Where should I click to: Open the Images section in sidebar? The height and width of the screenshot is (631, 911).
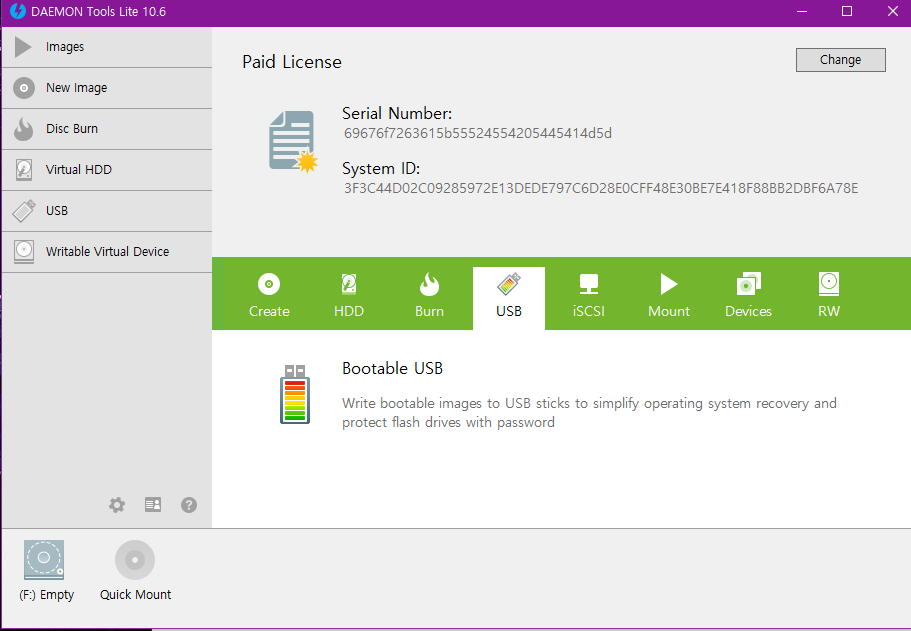pyautogui.click(x=107, y=47)
